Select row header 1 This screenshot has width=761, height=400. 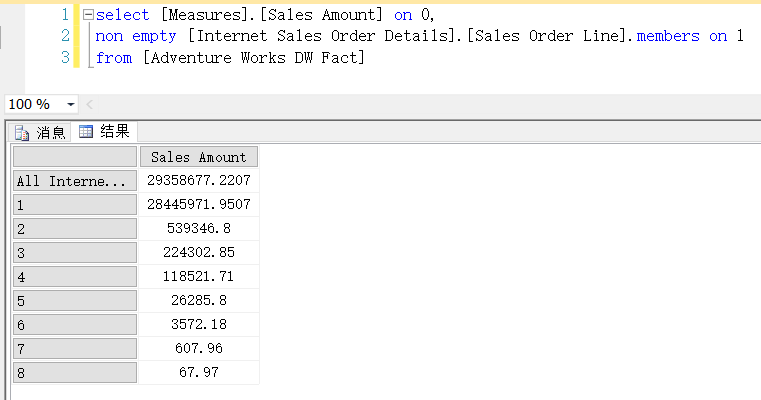pos(75,204)
